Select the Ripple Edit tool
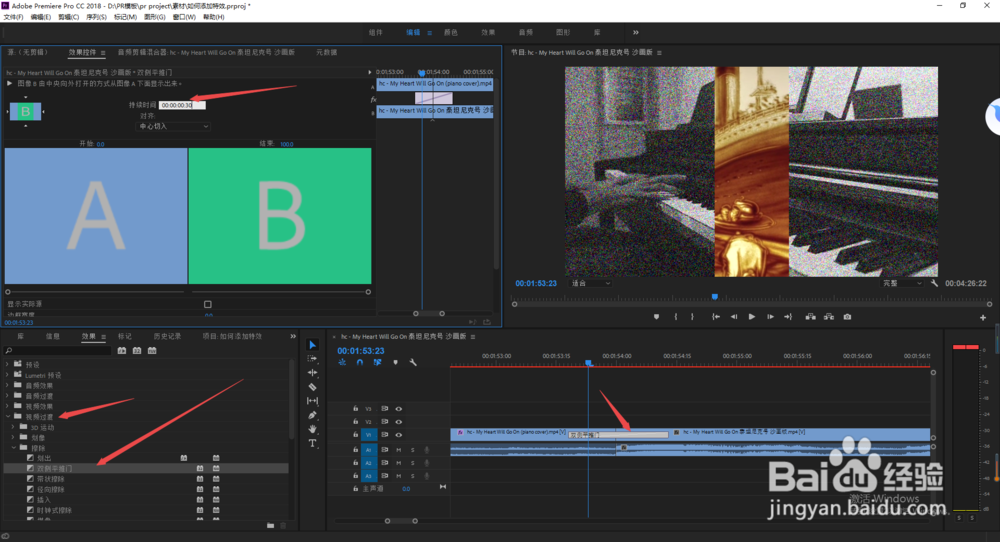Screen dimensions: 1000x542 312,372
